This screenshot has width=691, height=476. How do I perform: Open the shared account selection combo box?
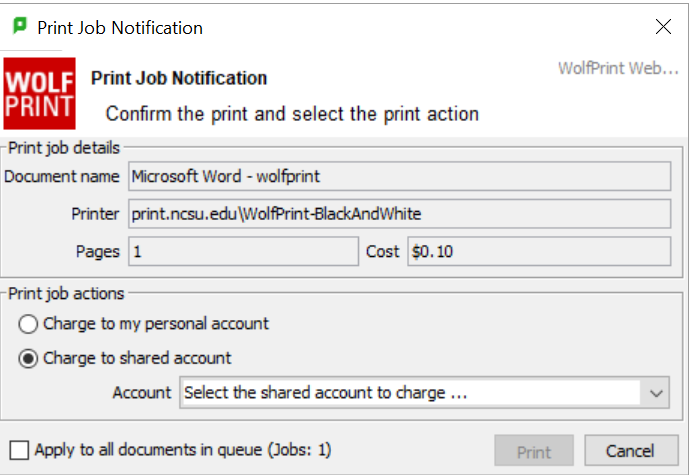[410, 393]
